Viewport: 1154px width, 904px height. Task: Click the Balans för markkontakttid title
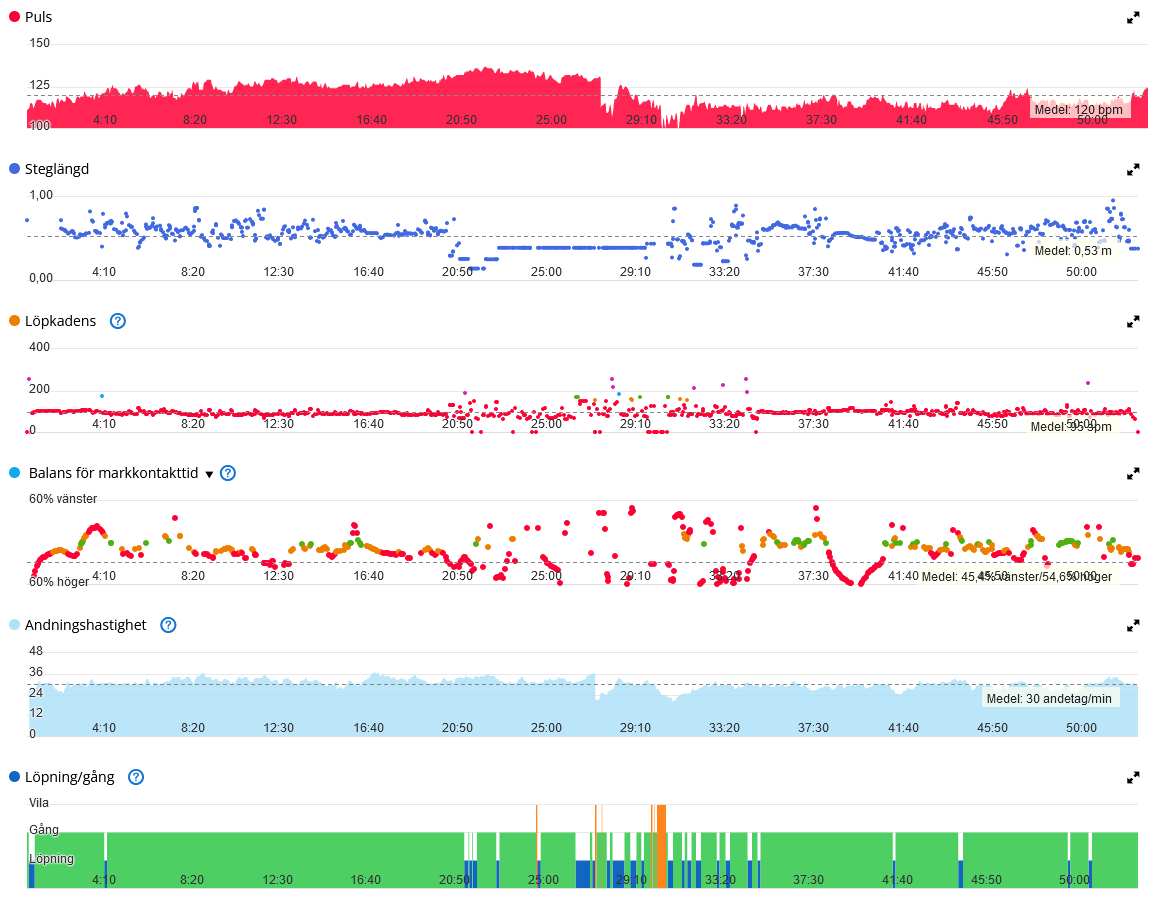(113, 473)
